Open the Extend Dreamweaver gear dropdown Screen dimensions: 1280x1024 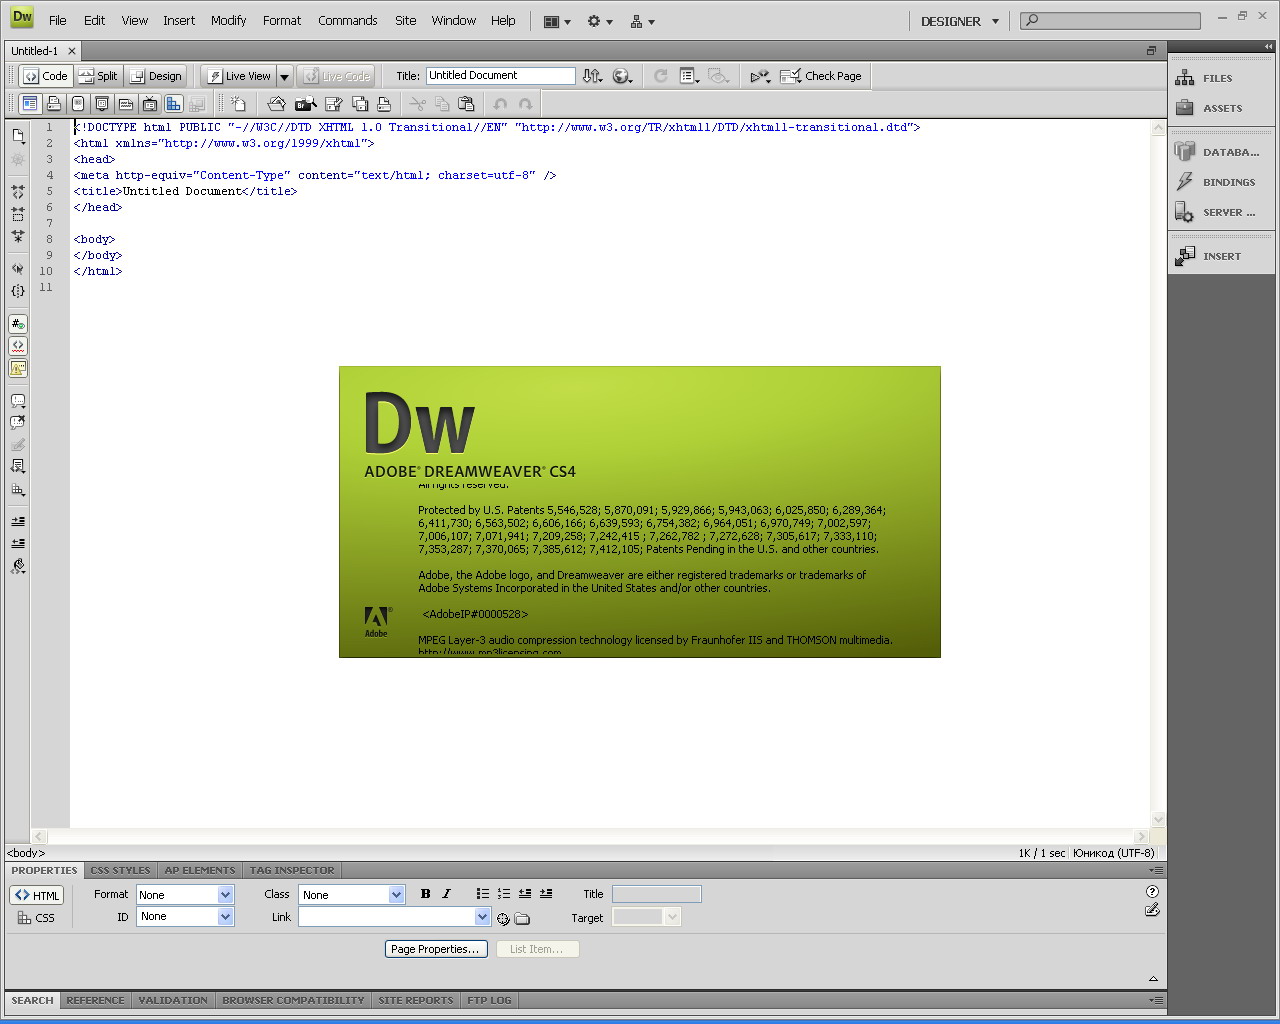[600, 21]
